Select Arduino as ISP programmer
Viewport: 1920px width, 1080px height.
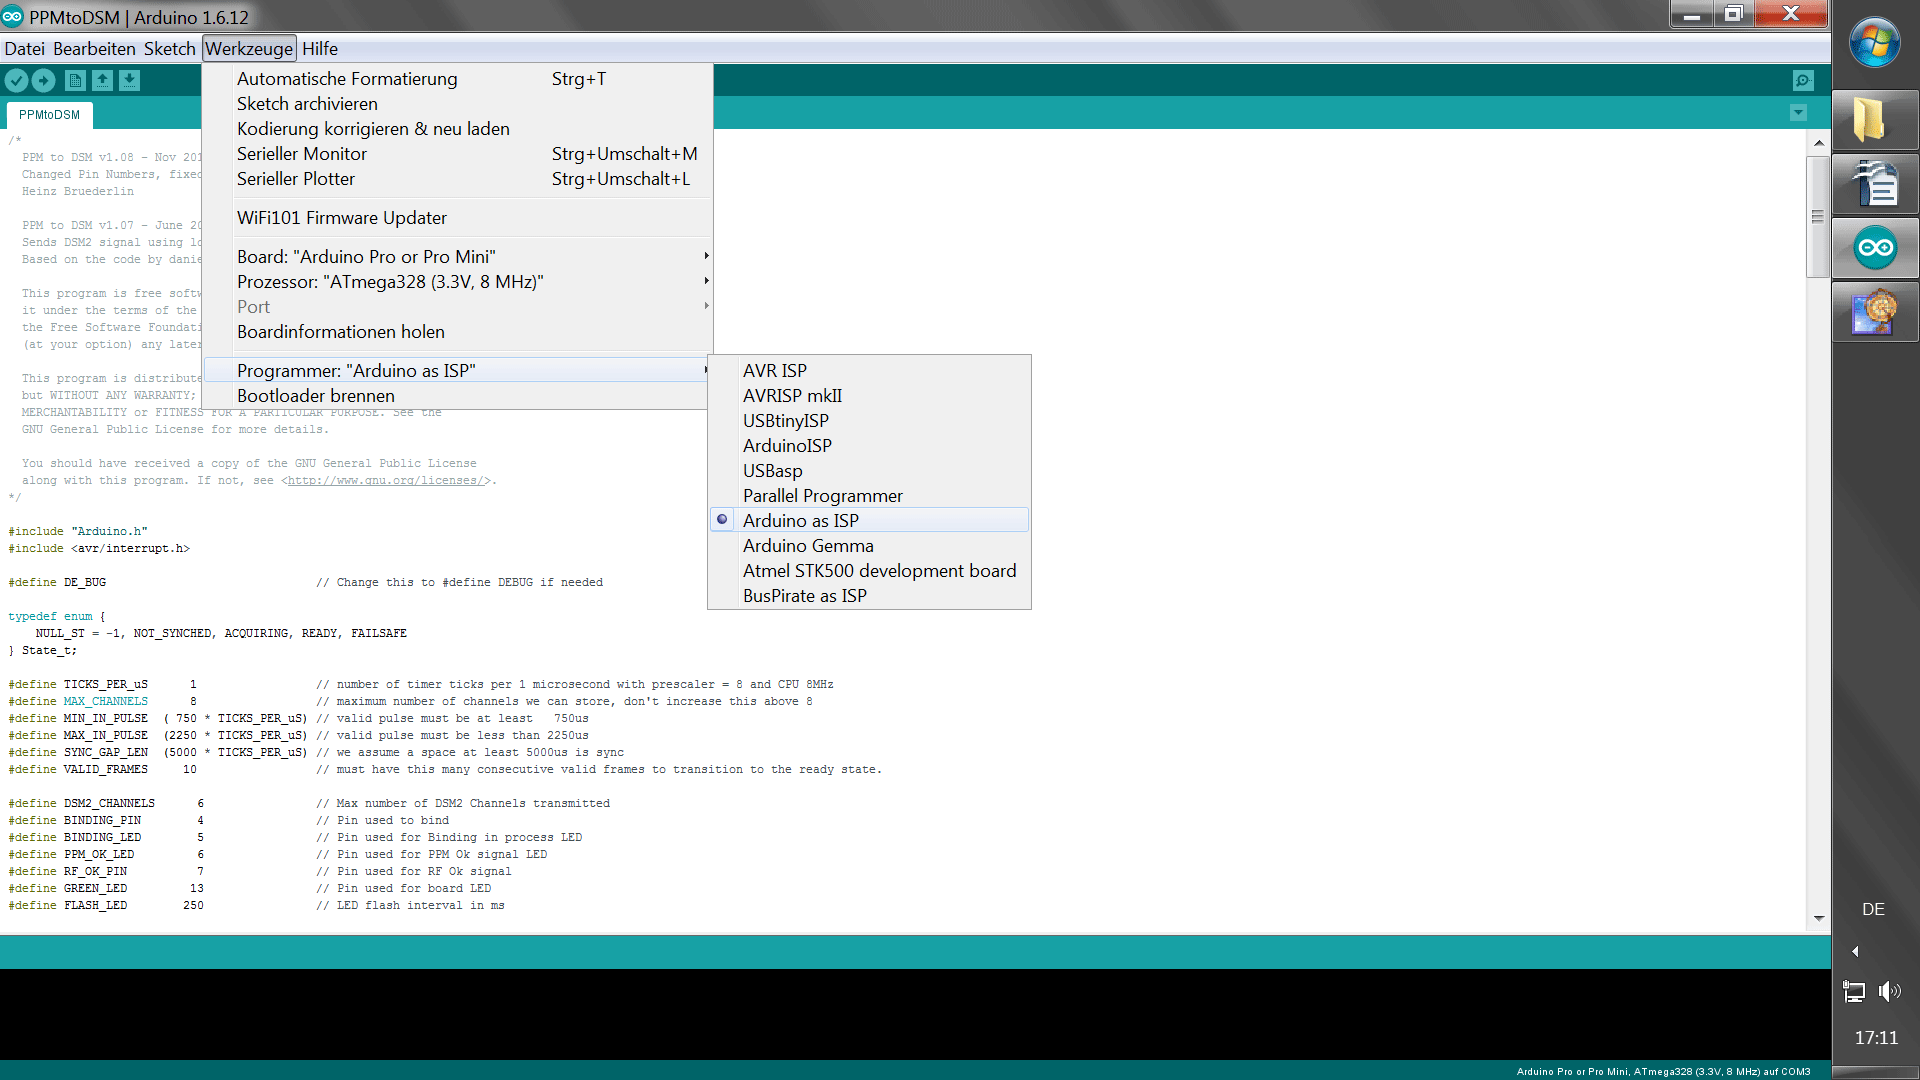869,521
